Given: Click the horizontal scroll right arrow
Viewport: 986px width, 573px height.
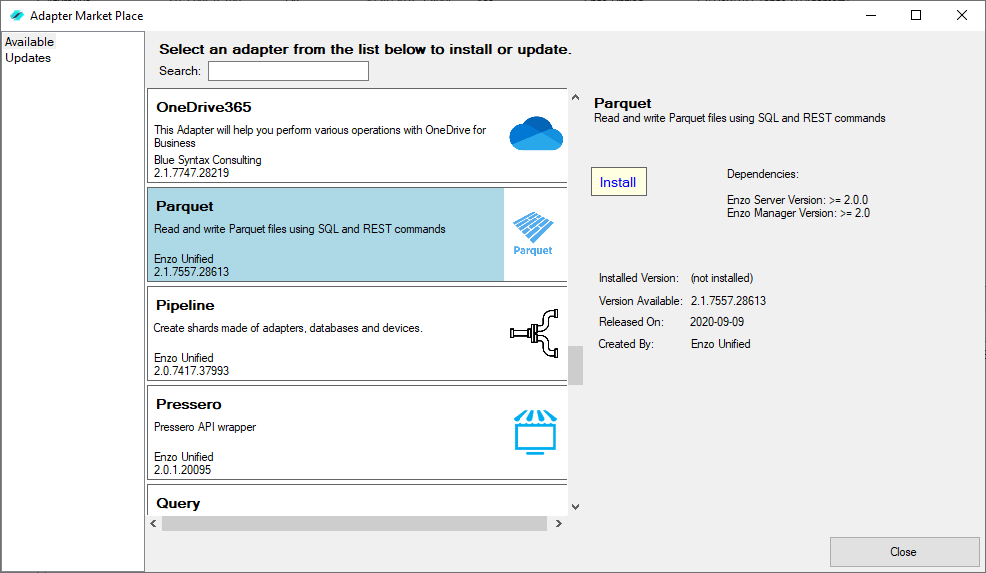Looking at the screenshot, I should (559, 523).
